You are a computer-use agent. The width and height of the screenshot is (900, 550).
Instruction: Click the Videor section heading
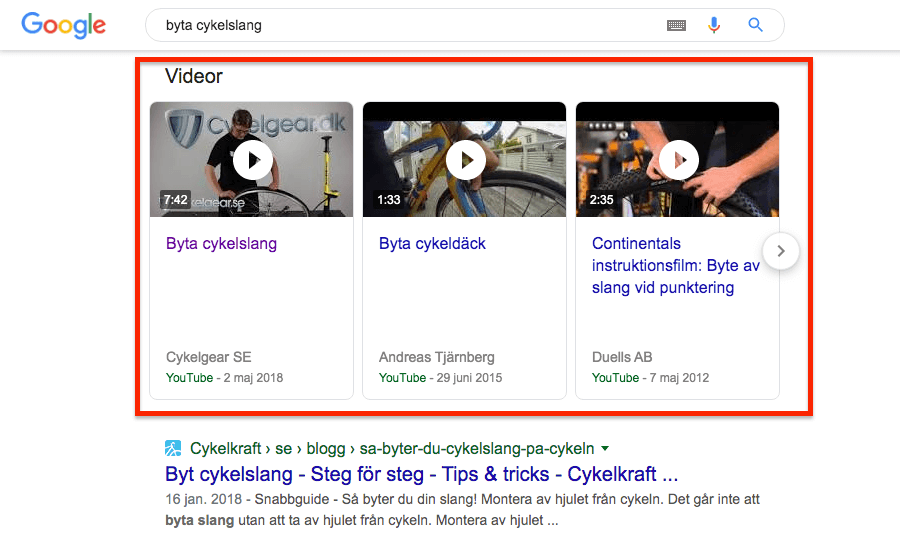pos(193,76)
